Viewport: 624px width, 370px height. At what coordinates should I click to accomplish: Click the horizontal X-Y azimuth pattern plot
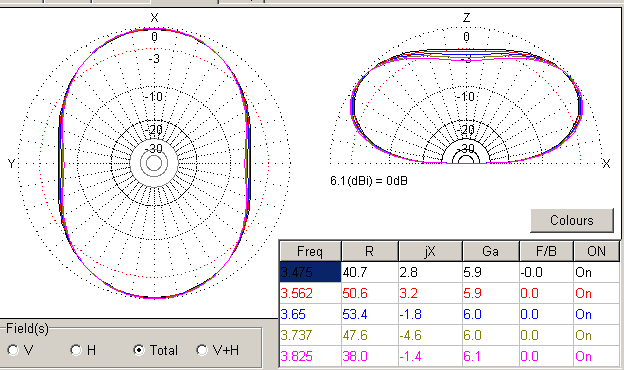click(x=154, y=163)
